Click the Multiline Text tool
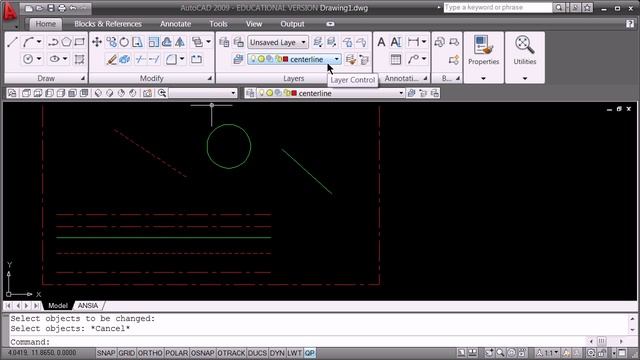 coord(381,42)
